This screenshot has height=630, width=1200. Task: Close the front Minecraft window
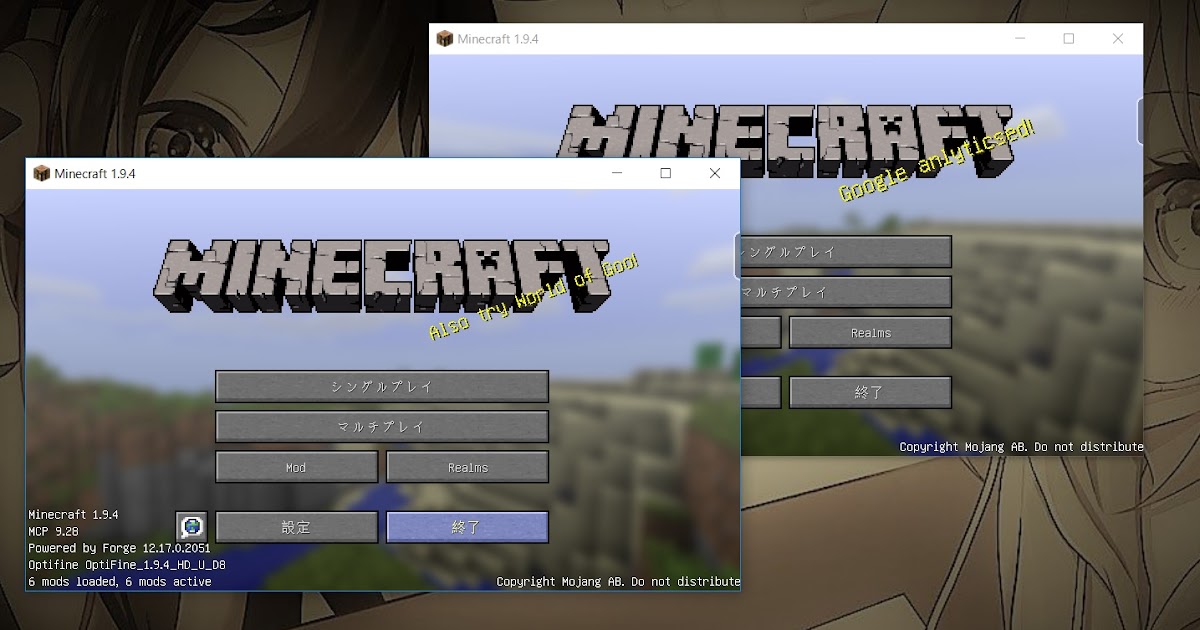[715, 173]
